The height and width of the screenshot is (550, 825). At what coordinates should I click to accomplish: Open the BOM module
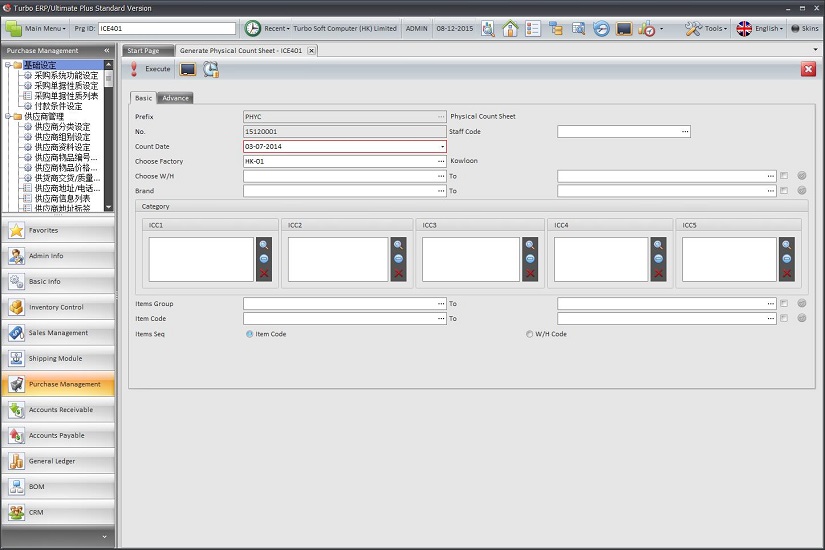[58, 487]
